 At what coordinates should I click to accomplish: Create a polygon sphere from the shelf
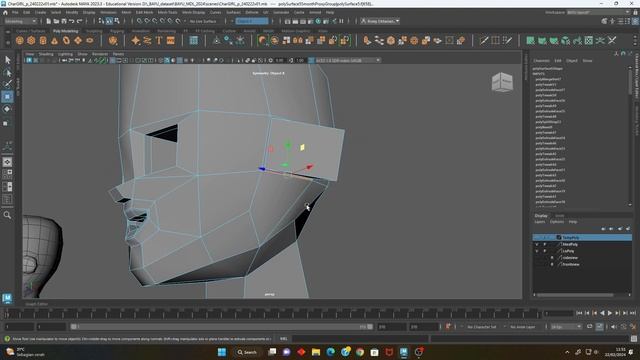(x=20, y=40)
